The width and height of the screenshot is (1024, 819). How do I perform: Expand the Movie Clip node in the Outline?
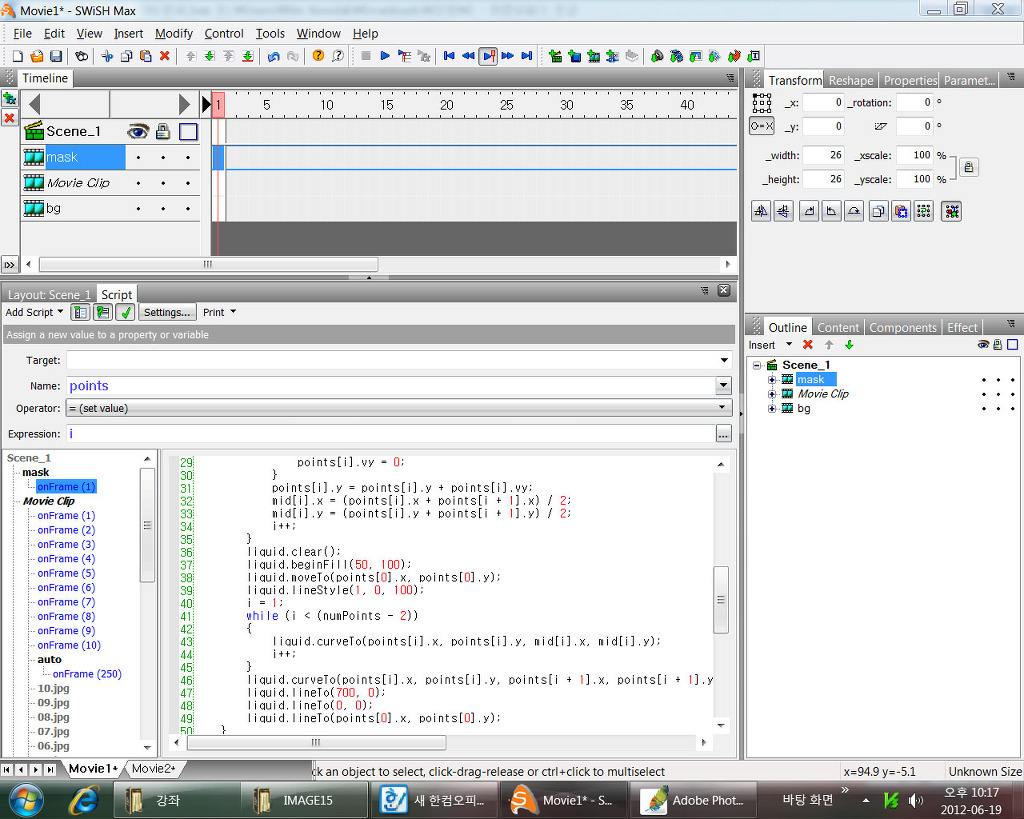point(772,394)
